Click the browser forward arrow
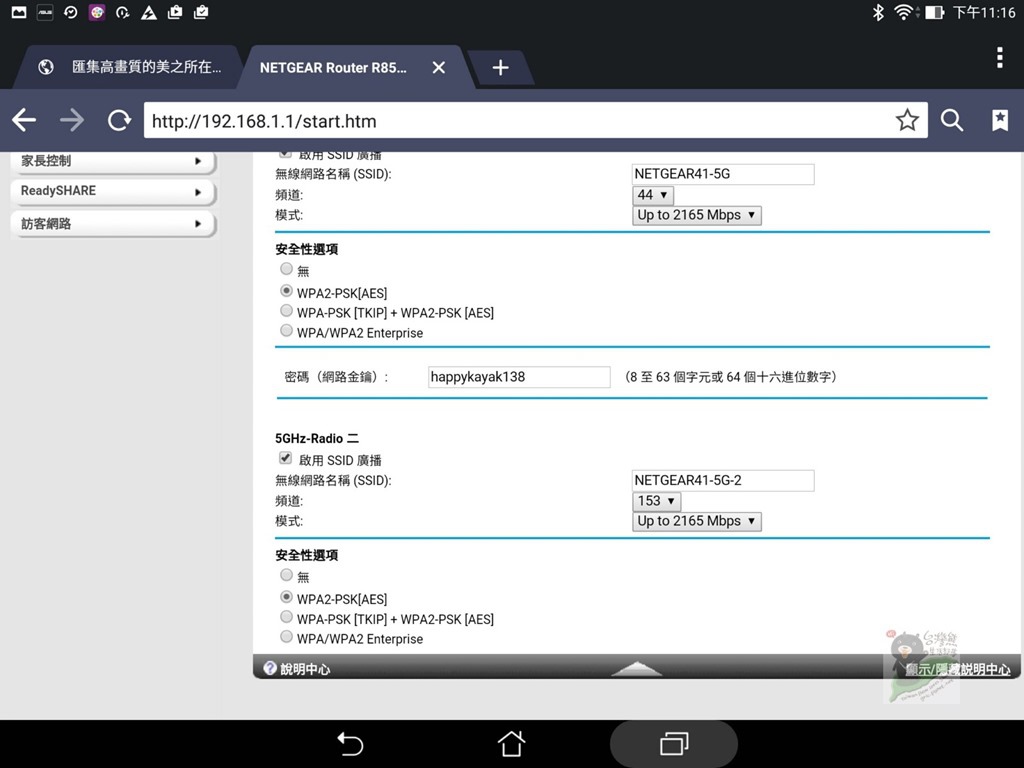 [x=72, y=120]
